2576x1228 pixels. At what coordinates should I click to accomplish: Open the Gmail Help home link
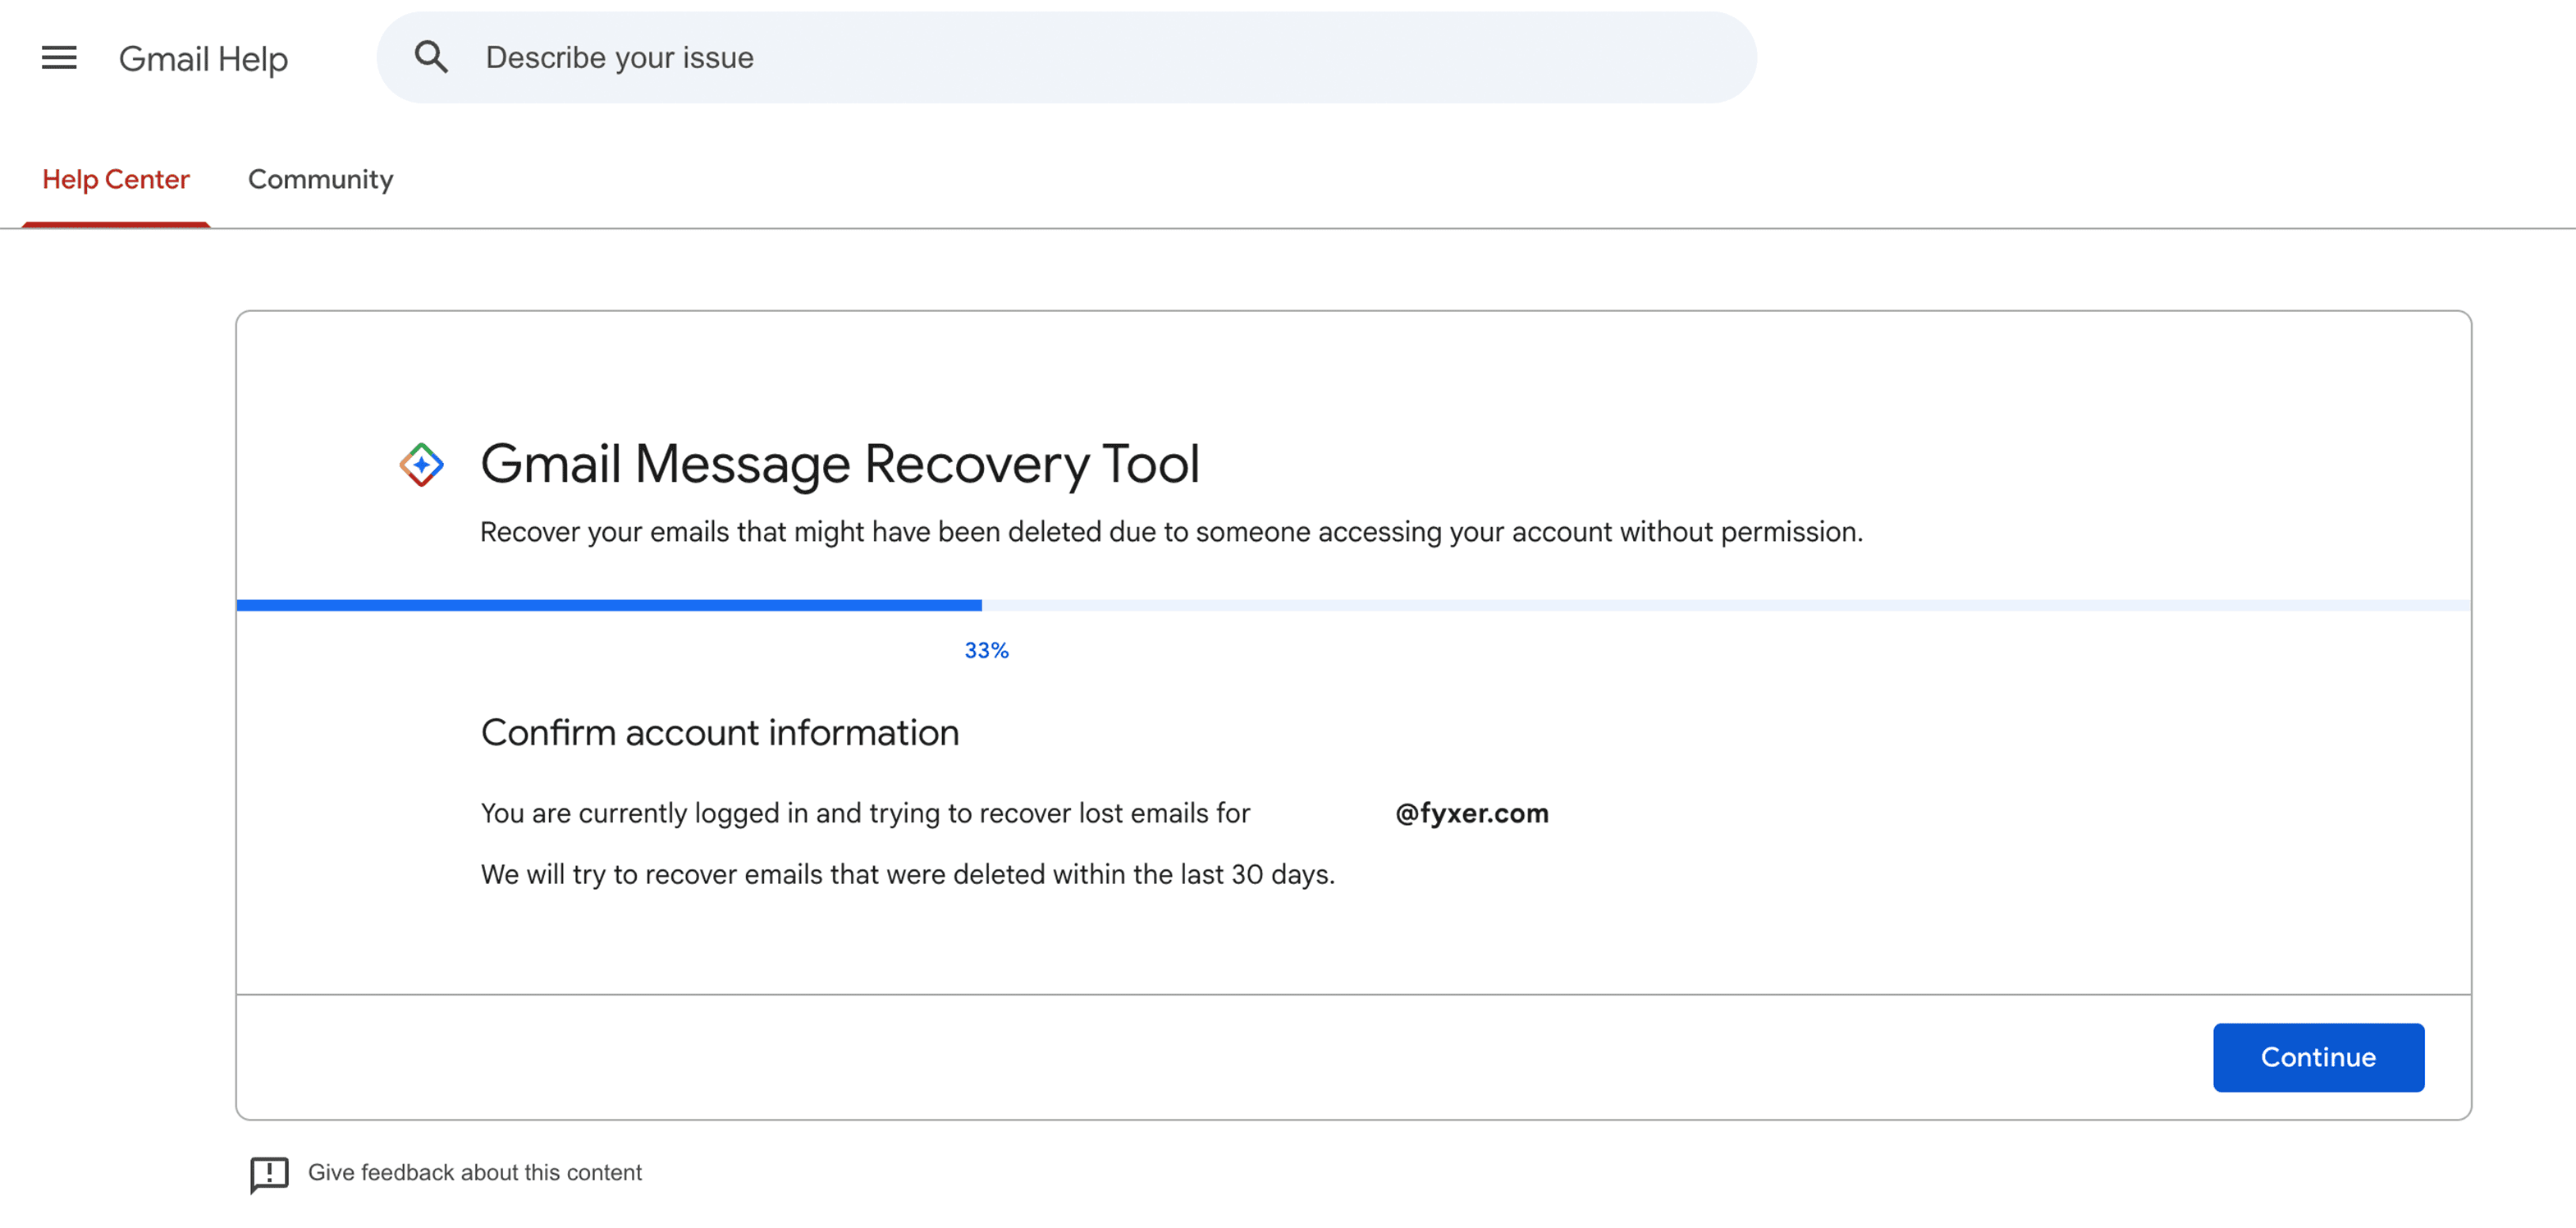203,59
